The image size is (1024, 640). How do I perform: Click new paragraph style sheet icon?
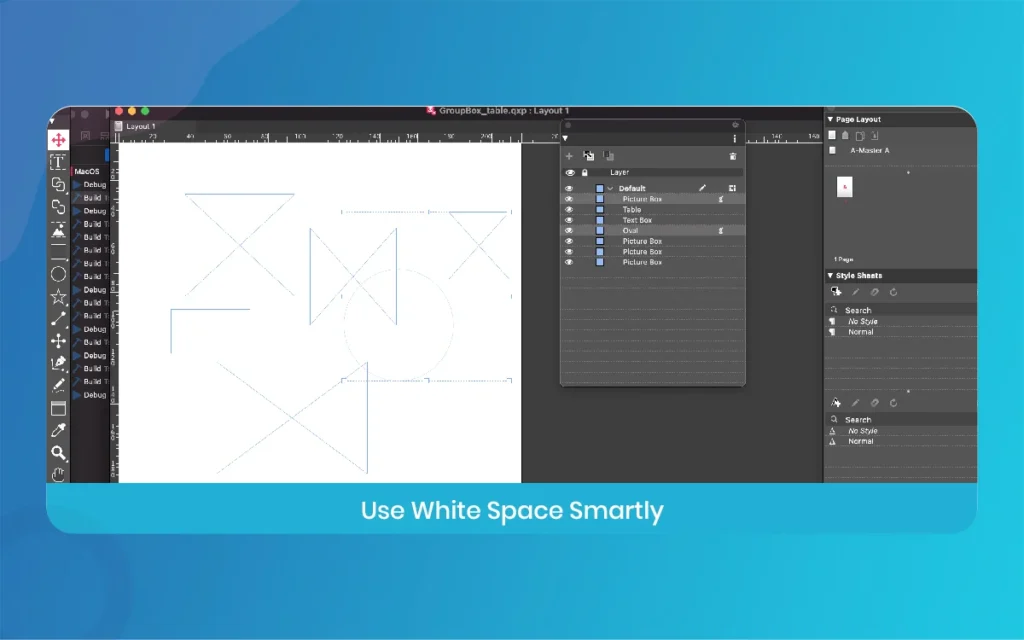(836, 292)
